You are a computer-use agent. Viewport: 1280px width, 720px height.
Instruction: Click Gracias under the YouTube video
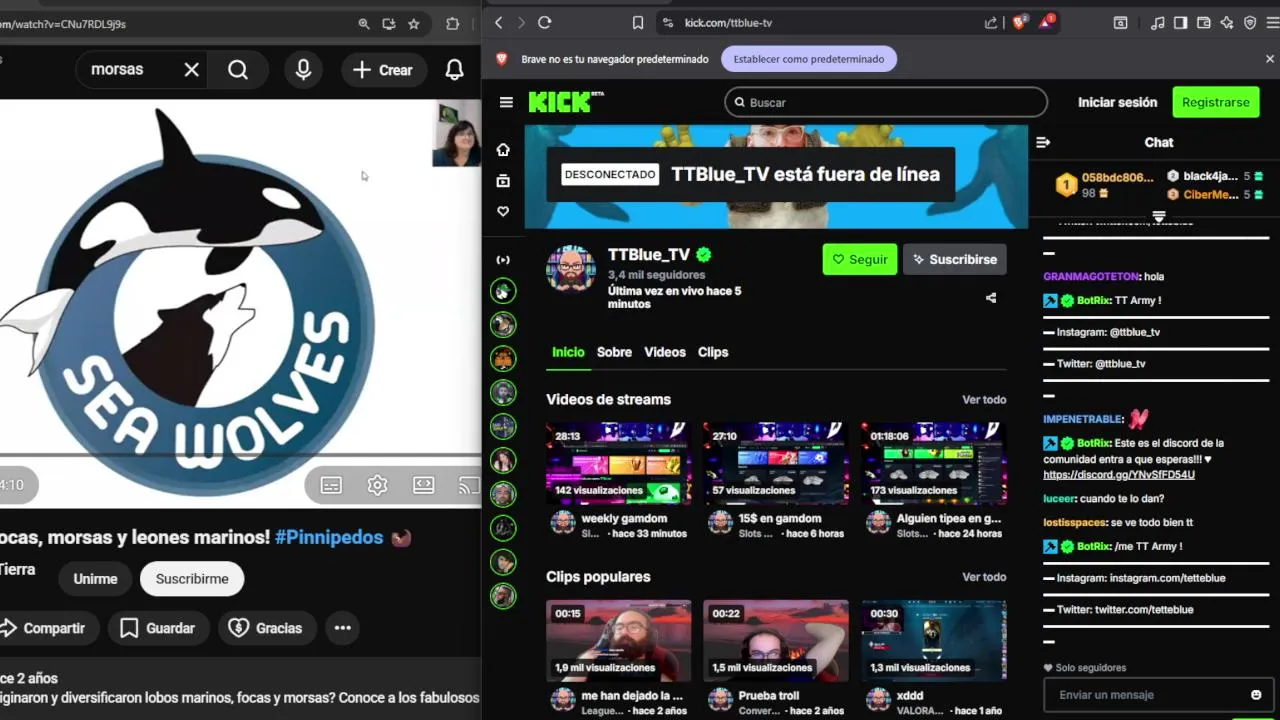coord(266,628)
